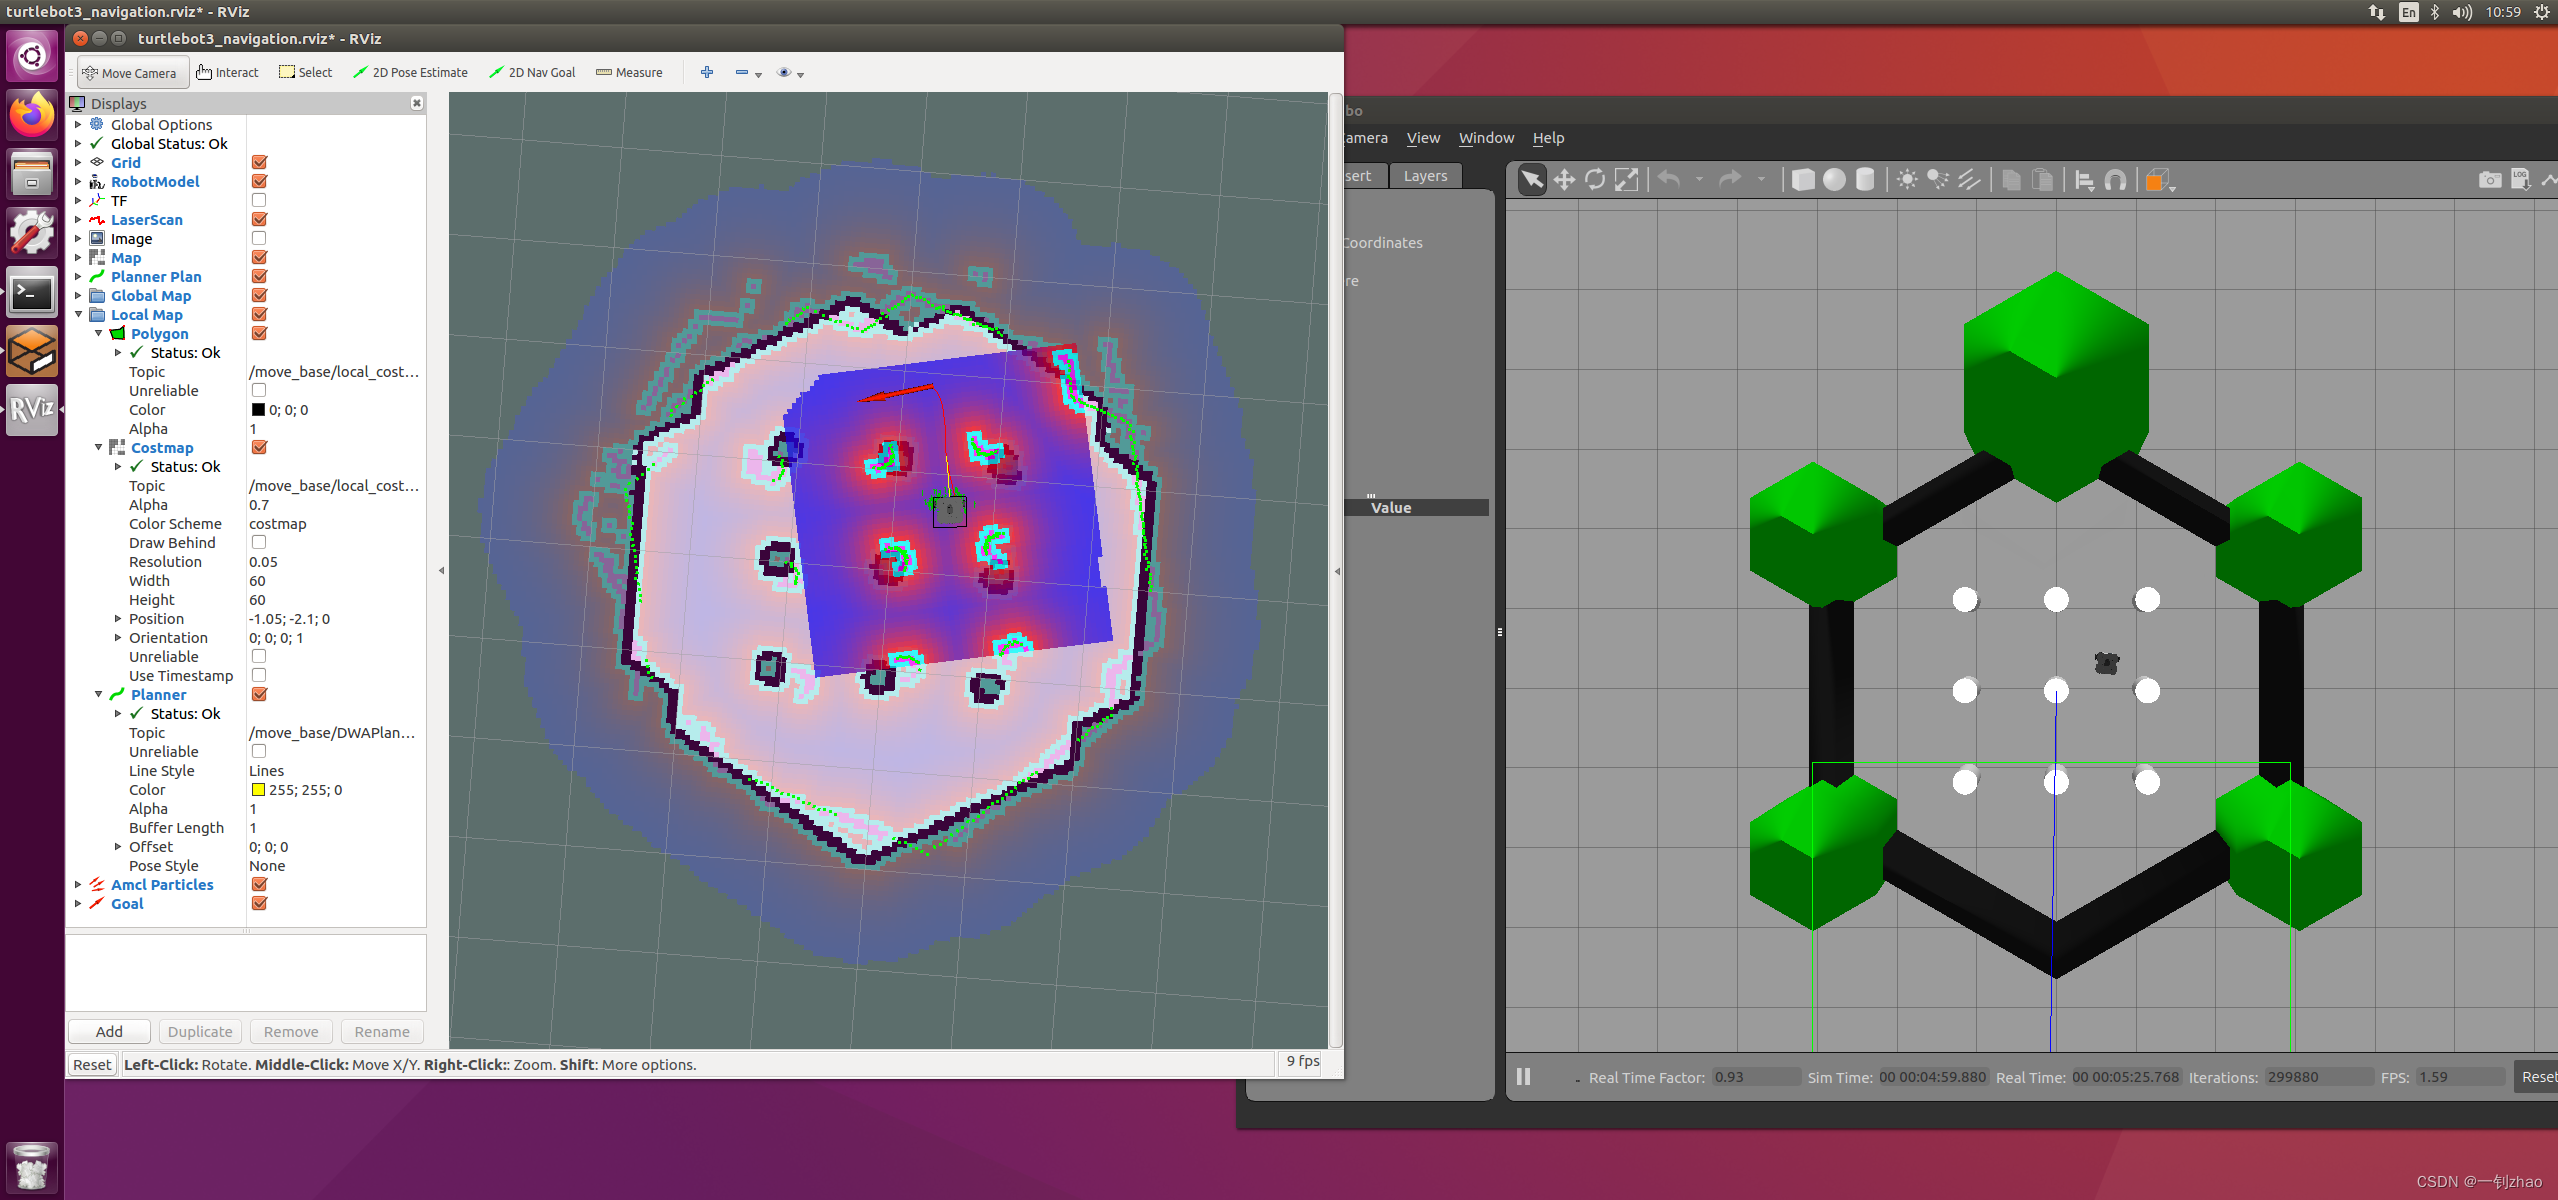Open the Window menu in Gazebo
This screenshot has height=1200, width=2558.
1486,138
